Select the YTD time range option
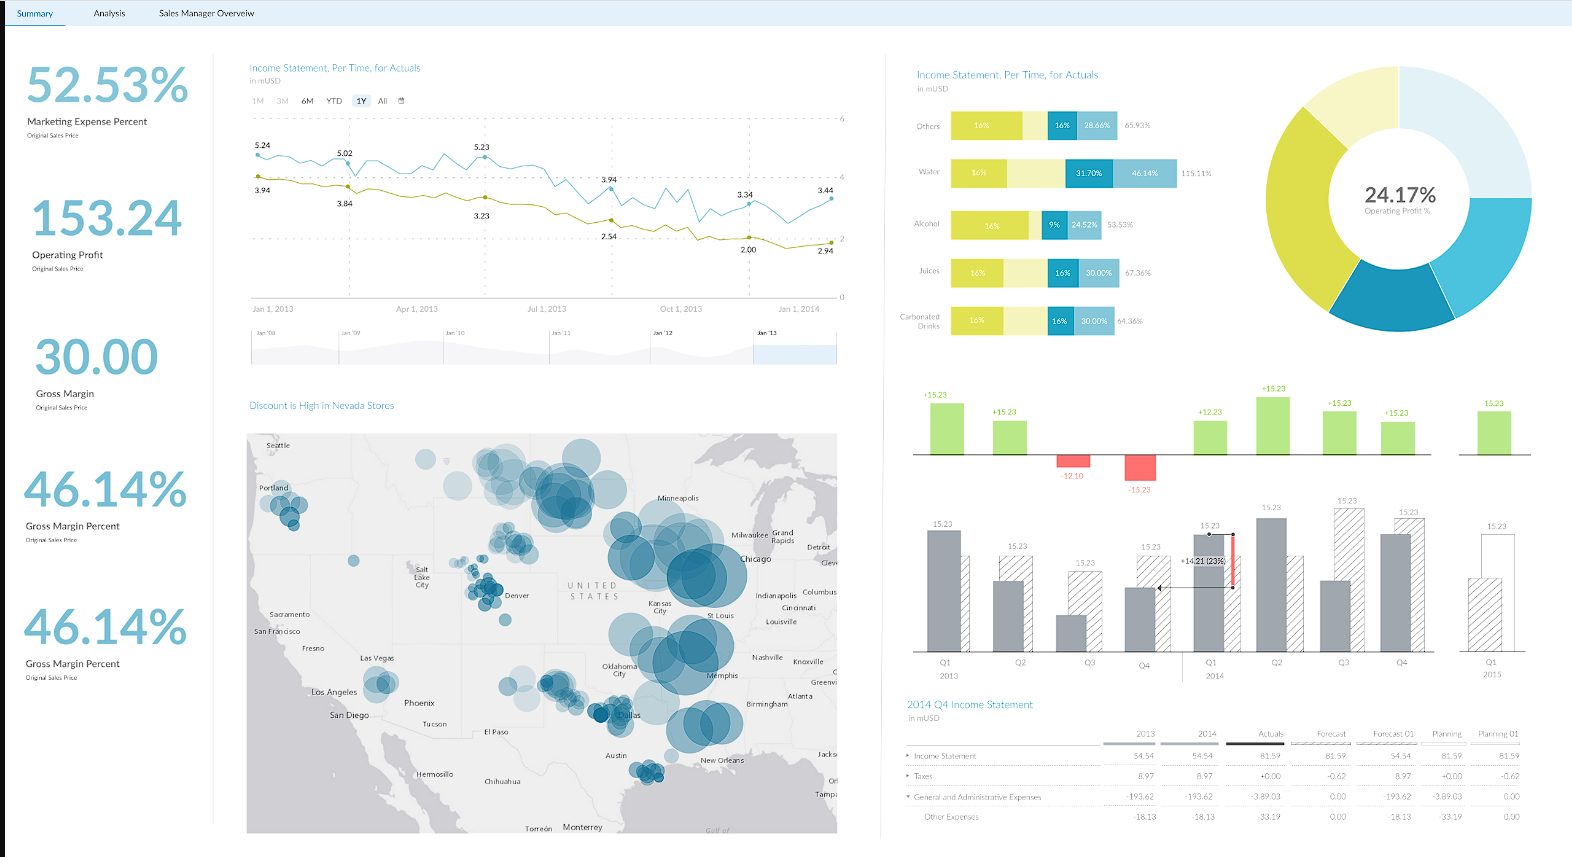This screenshot has height=857, width=1572. (334, 101)
